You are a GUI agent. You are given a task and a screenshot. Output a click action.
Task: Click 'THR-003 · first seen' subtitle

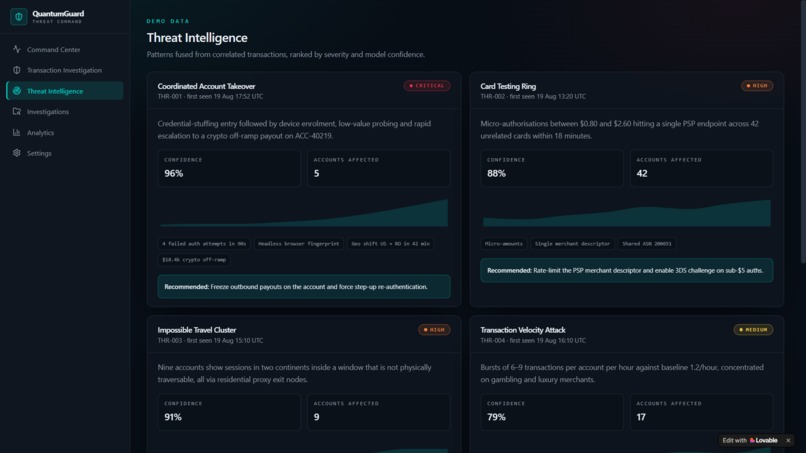[210, 340]
